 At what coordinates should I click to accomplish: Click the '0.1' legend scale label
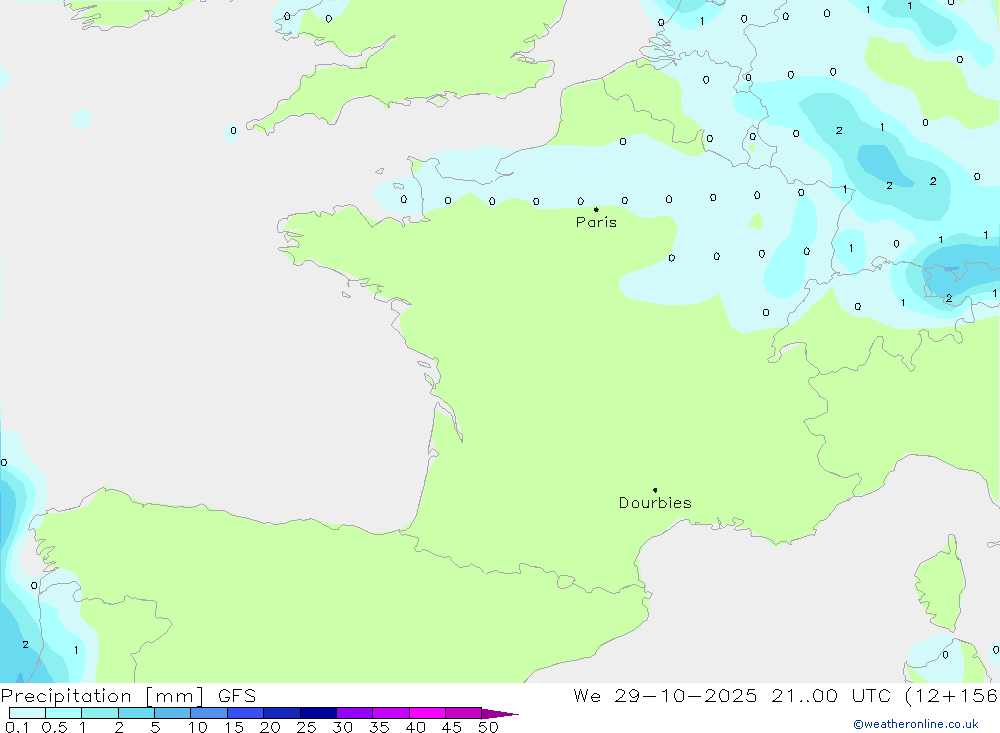17,727
